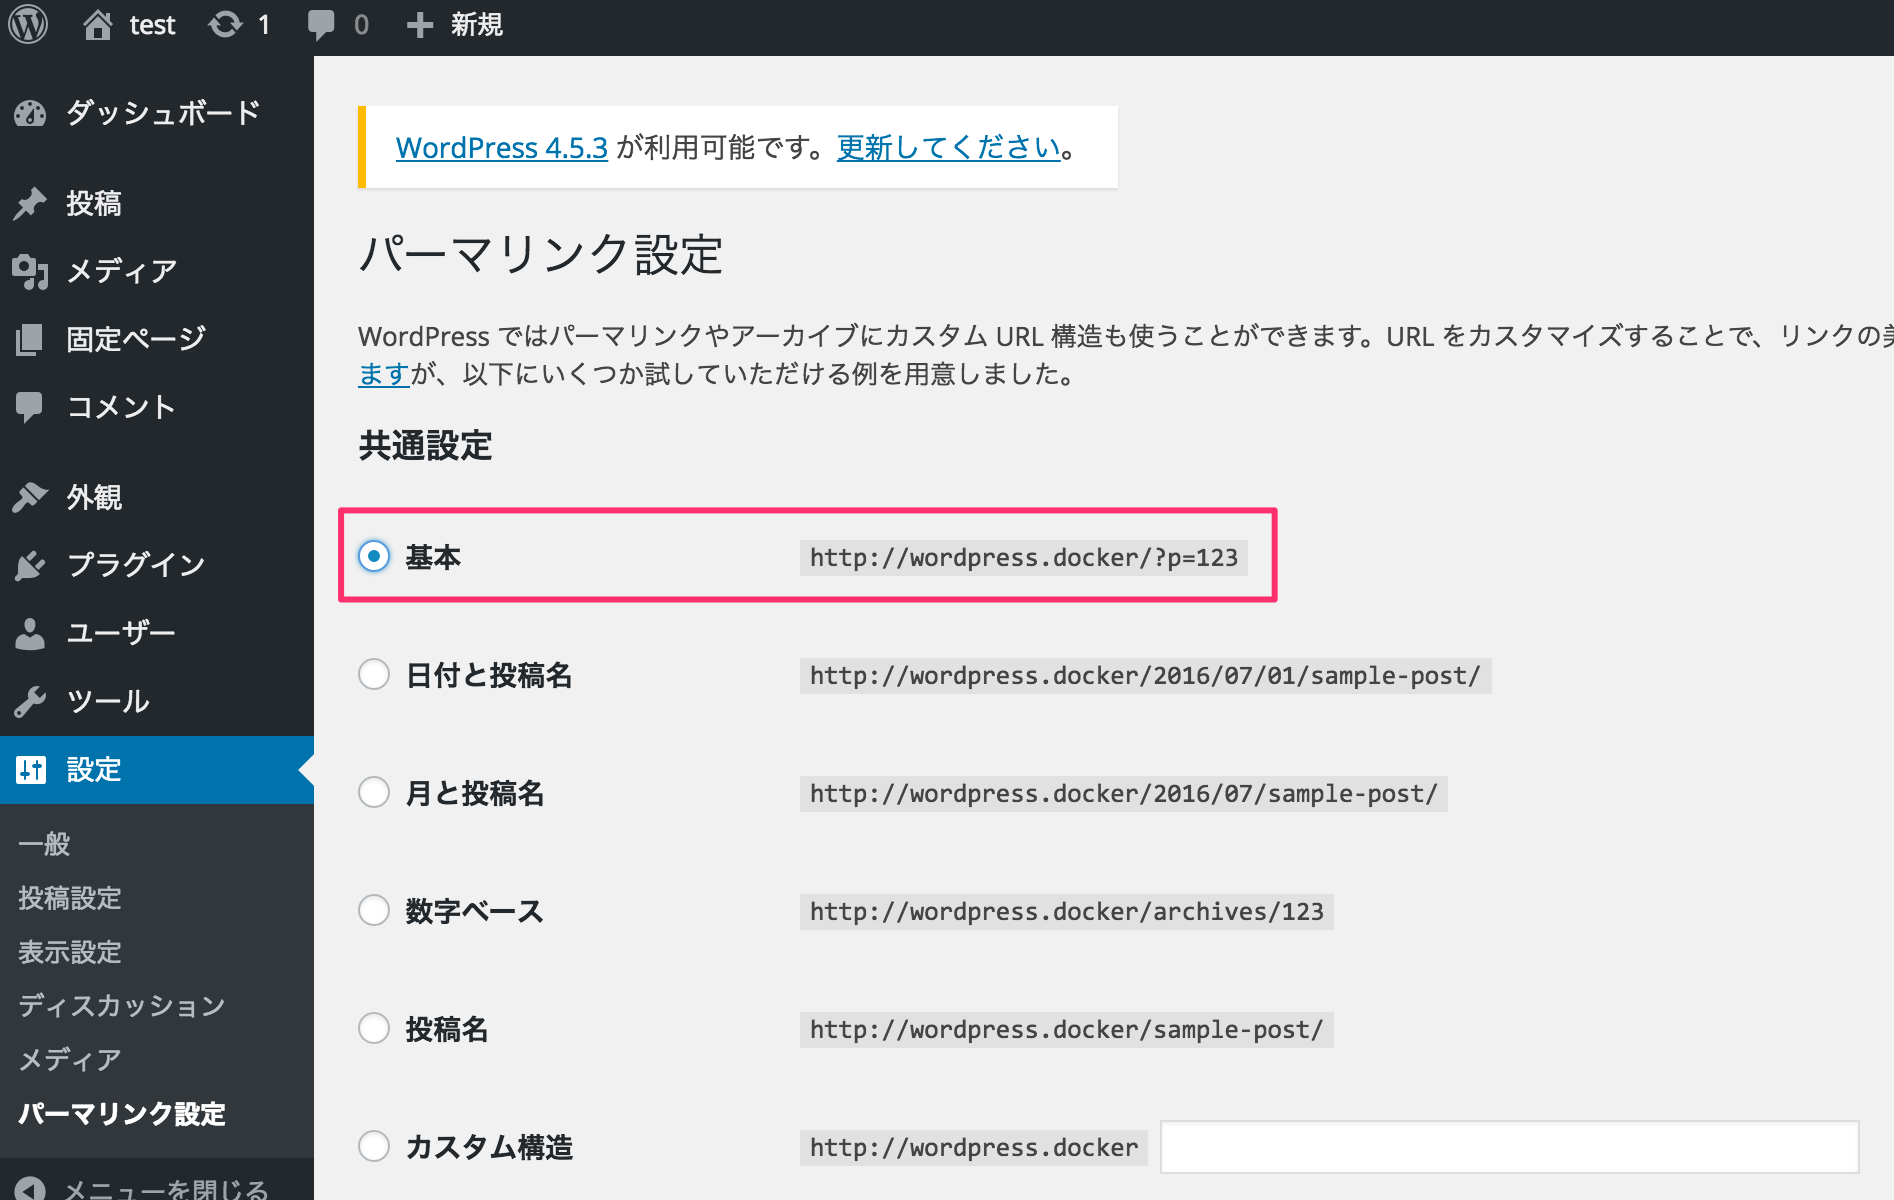Open 投稿設定 submenu item
The image size is (1894, 1200).
69,898
